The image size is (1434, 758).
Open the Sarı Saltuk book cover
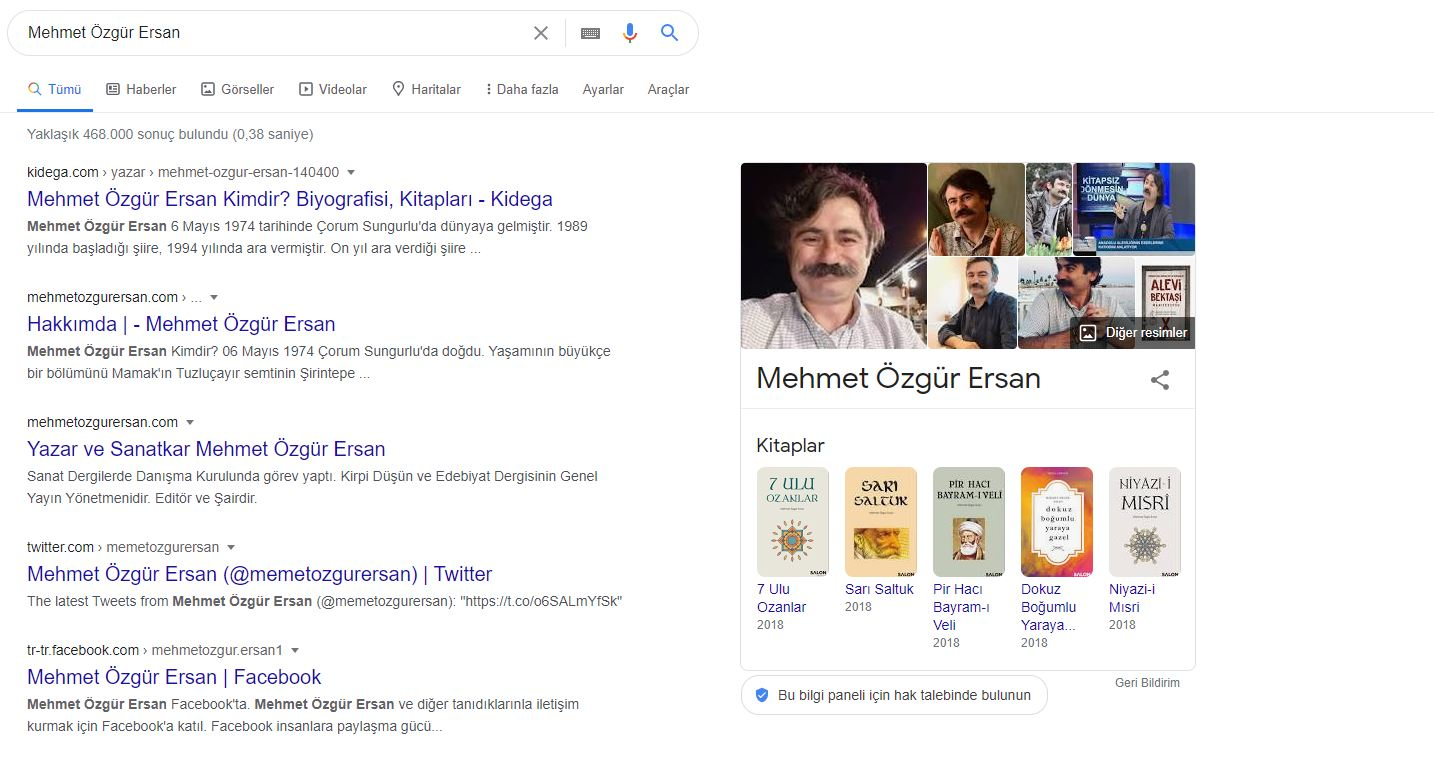881,522
